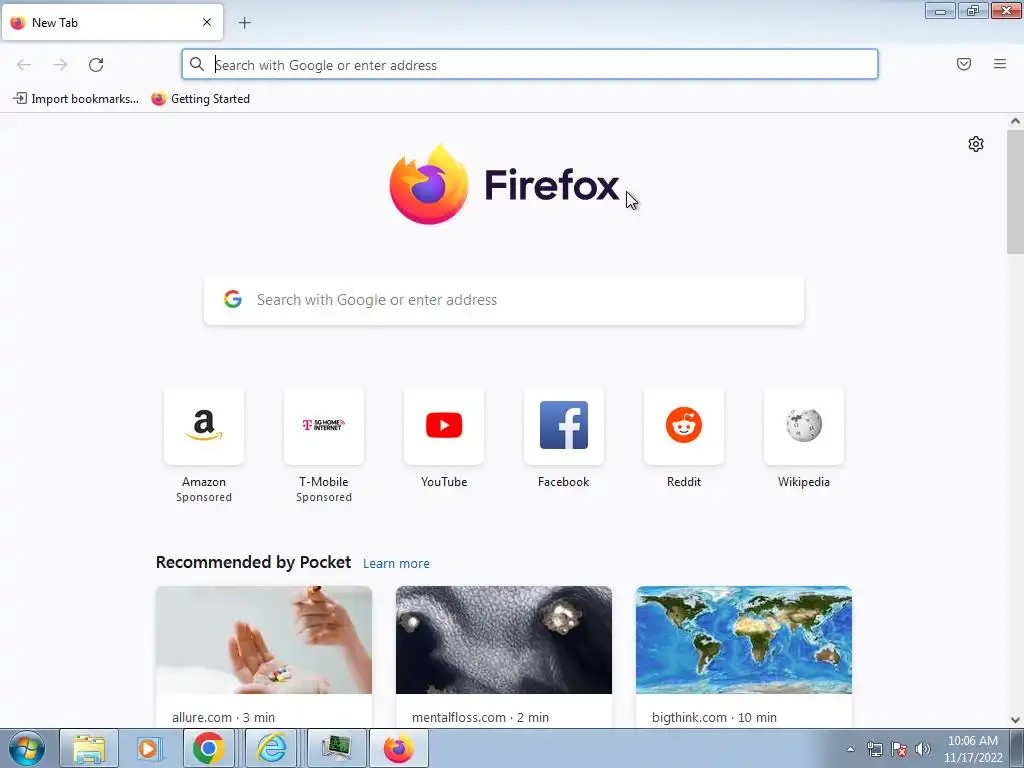1024x768 pixels.
Task: Open the bigthink.com world map story thumbnail
Action: click(x=744, y=640)
